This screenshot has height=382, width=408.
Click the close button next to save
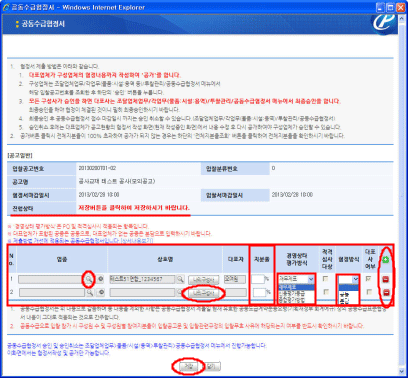tap(211, 367)
